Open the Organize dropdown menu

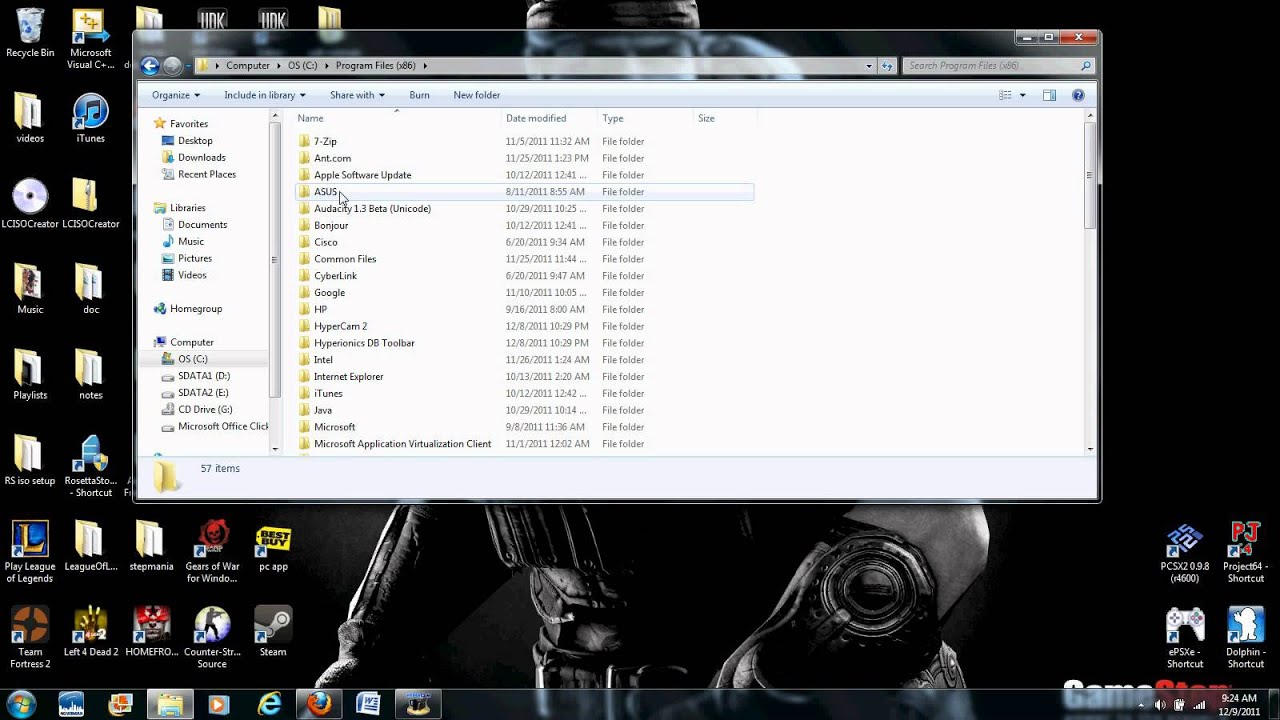pos(176,95)
